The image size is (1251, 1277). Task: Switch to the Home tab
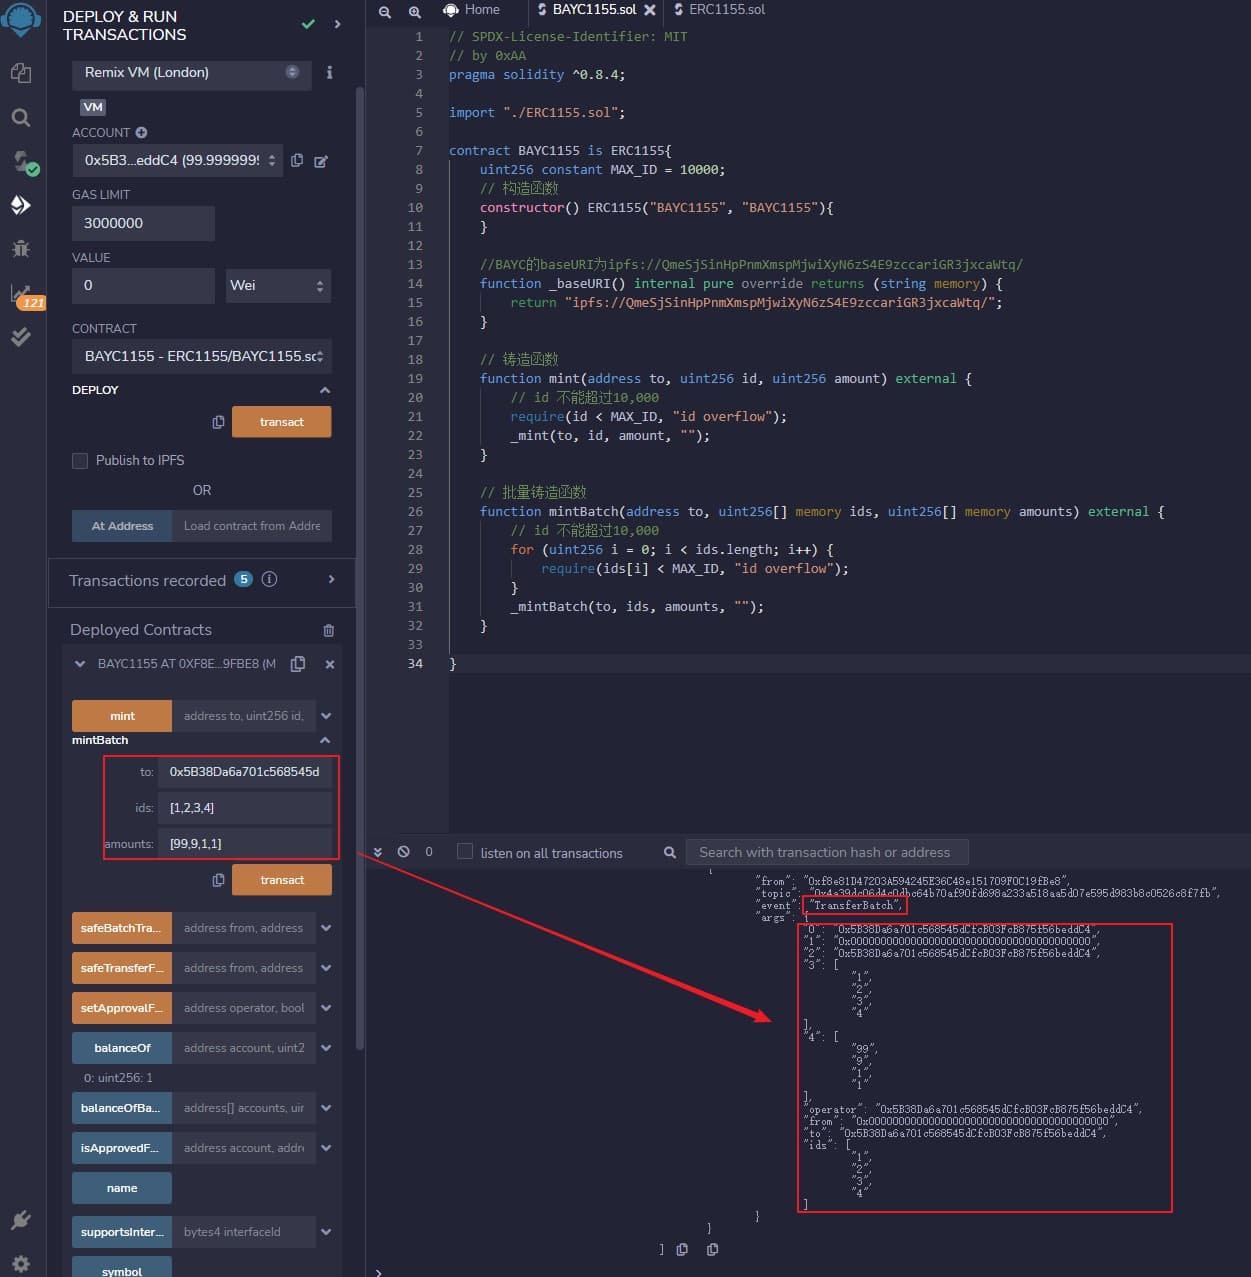coord(472,10)
